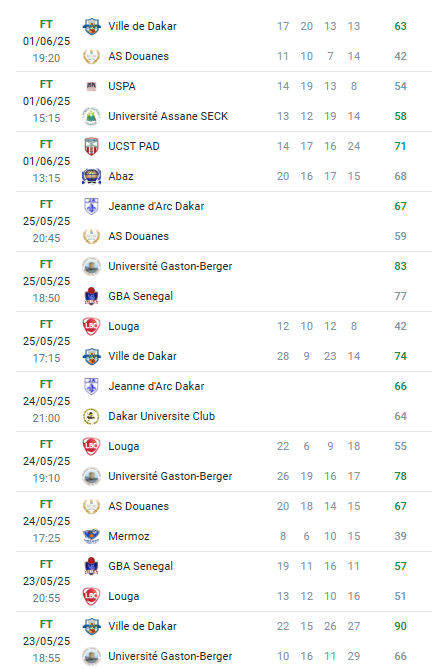Select the 83 final score for Université Gaston-Berger

[x=400, y=266]
